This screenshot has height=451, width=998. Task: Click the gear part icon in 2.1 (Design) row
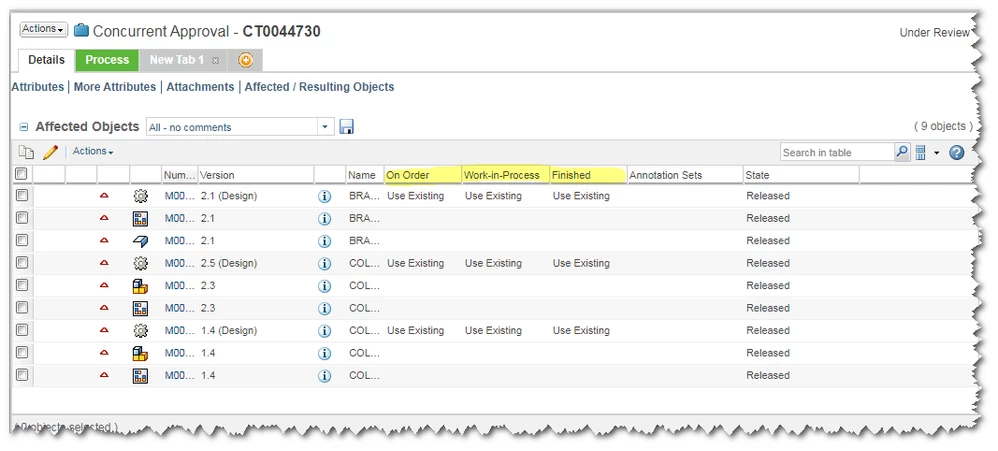[x=141, y=196]
